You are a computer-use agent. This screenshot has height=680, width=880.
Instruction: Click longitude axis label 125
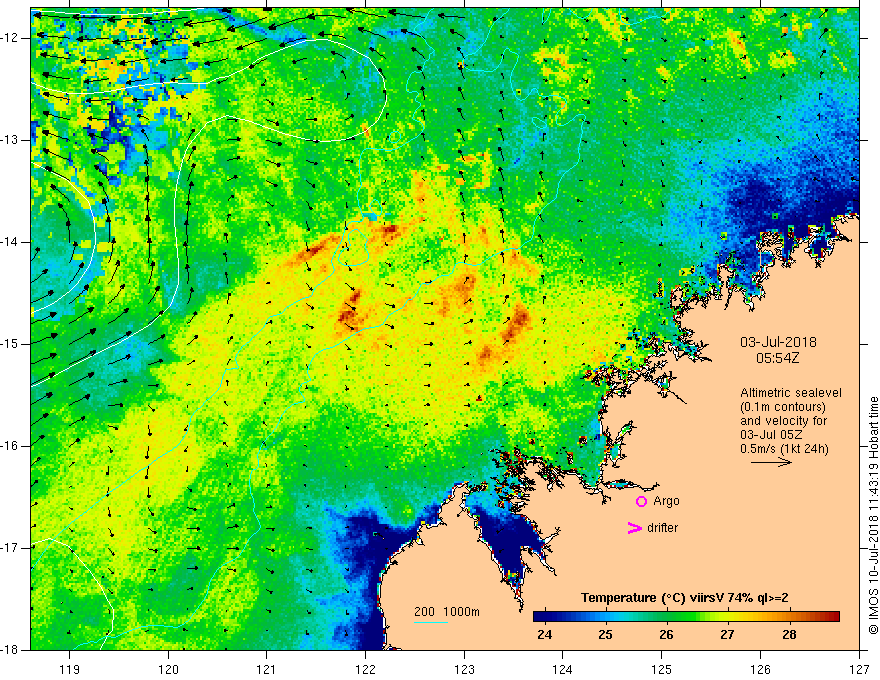coord(662,669)
